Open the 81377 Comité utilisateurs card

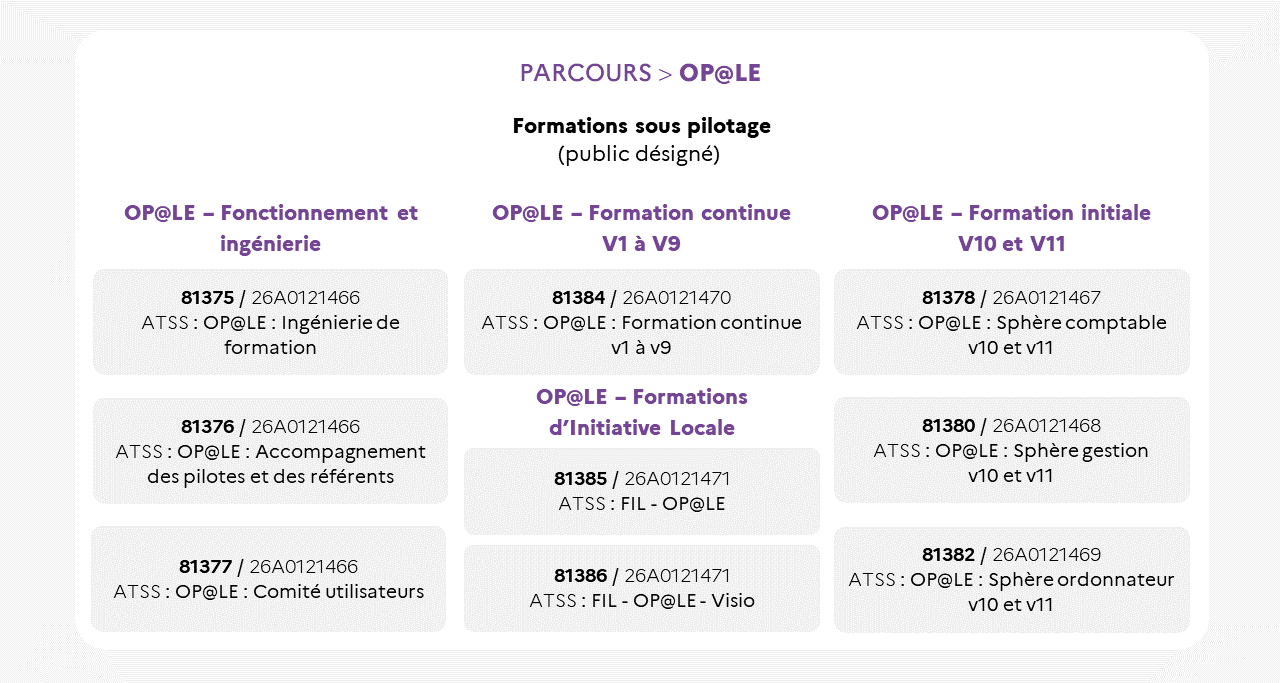tap(268, 579)
